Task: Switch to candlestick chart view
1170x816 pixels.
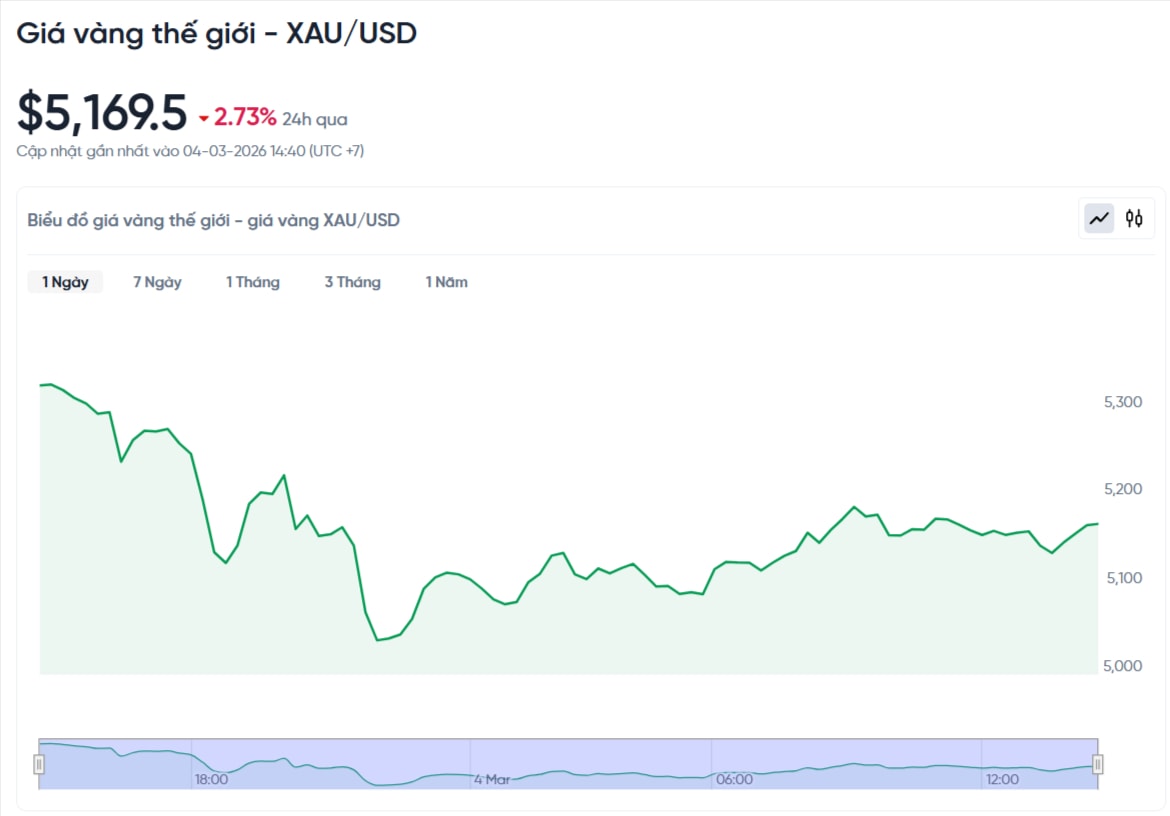Action: (1134, 218)
